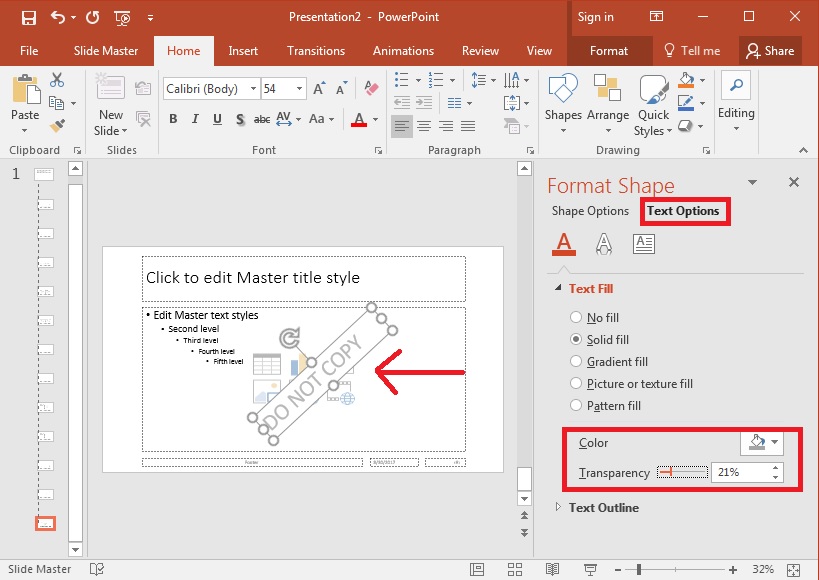Screen dimensions: 819x580
Task: Center the text using center alignment icon
Action: click(x=423, y=125)
